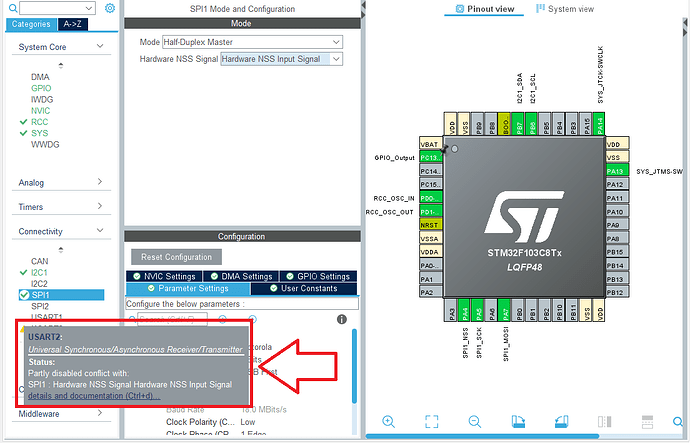Open the Hardware NSS Signal dropdown
Image resolution: width=690 pixels, height=443 pixels.
[x=281, y=60]
